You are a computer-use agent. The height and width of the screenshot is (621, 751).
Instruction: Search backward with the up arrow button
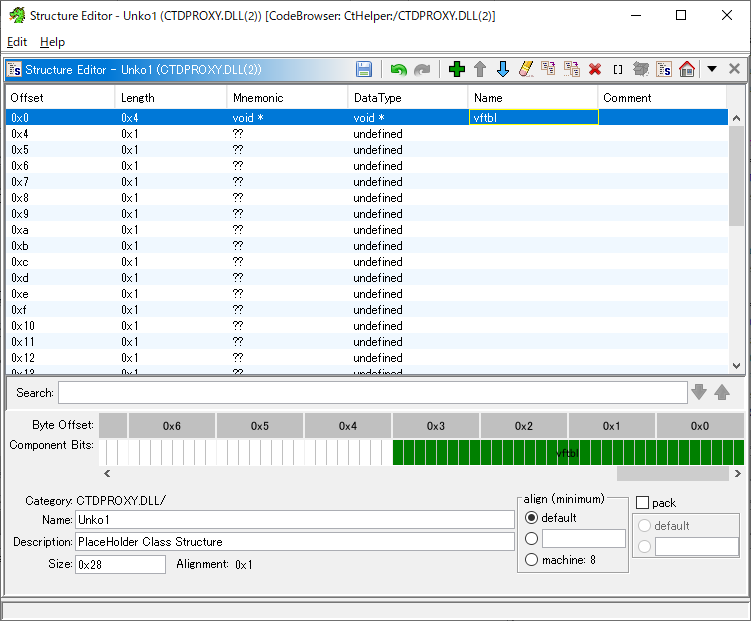point(722,392)
